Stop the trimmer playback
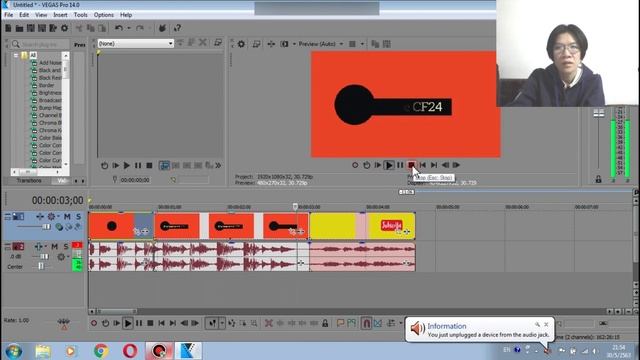 pos(149,165)
